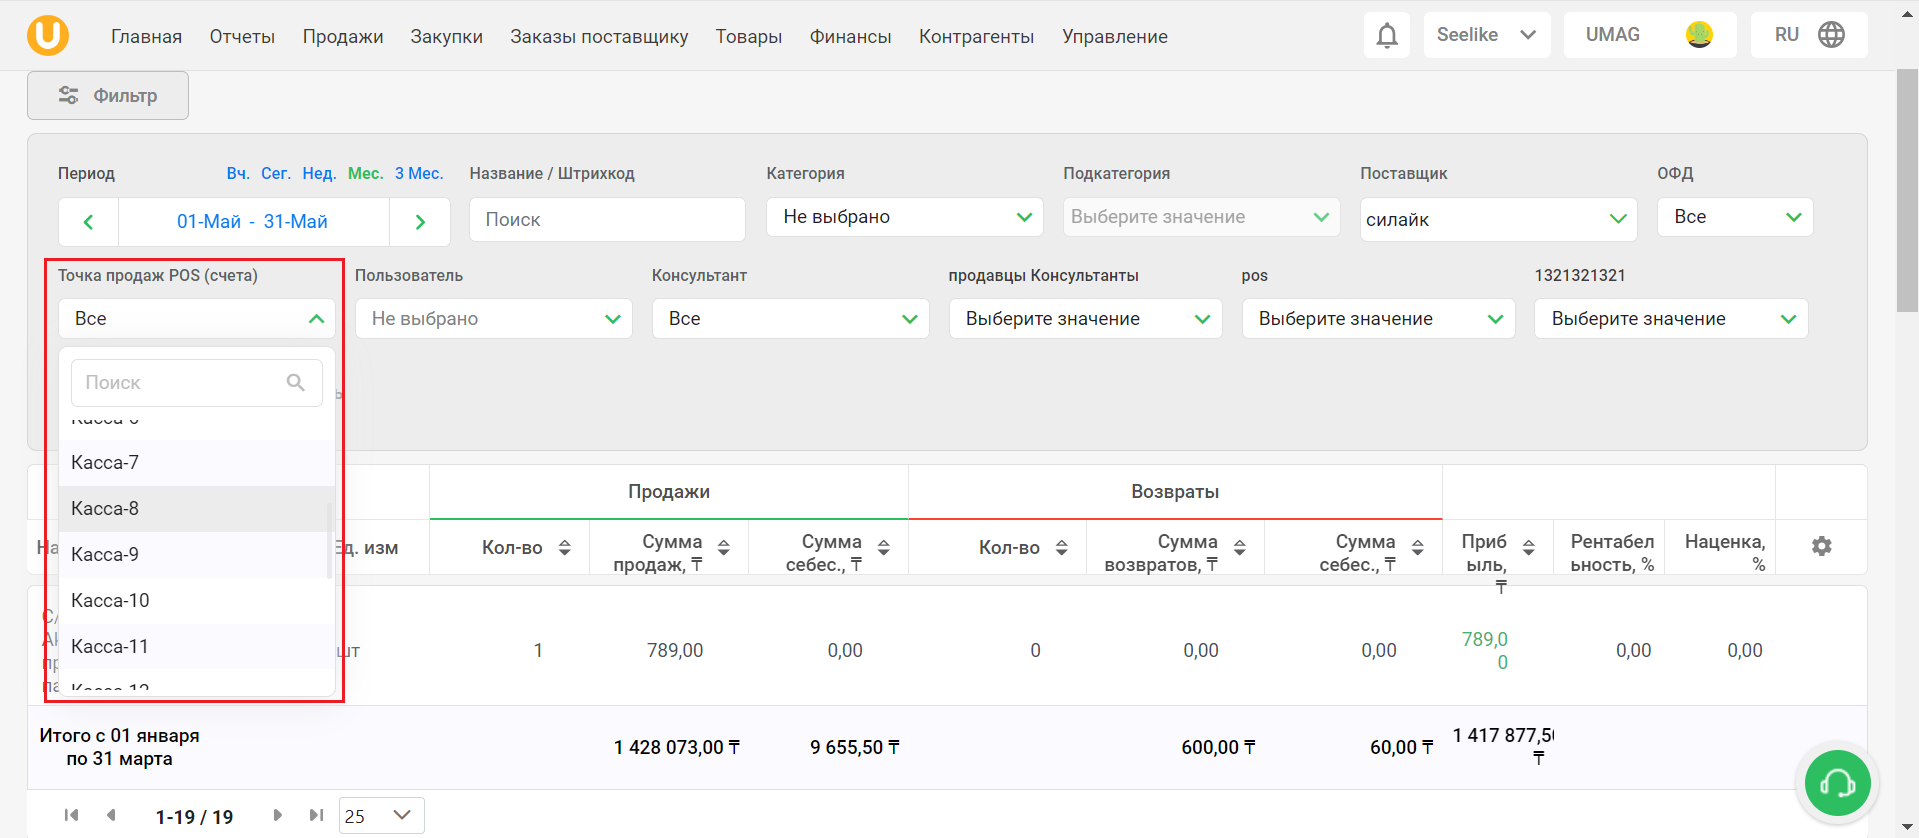Go to next period arrow
Image resolution: width=1919 pixels, height=838 pixels.
pyautogui.click(x=420, y=222)
